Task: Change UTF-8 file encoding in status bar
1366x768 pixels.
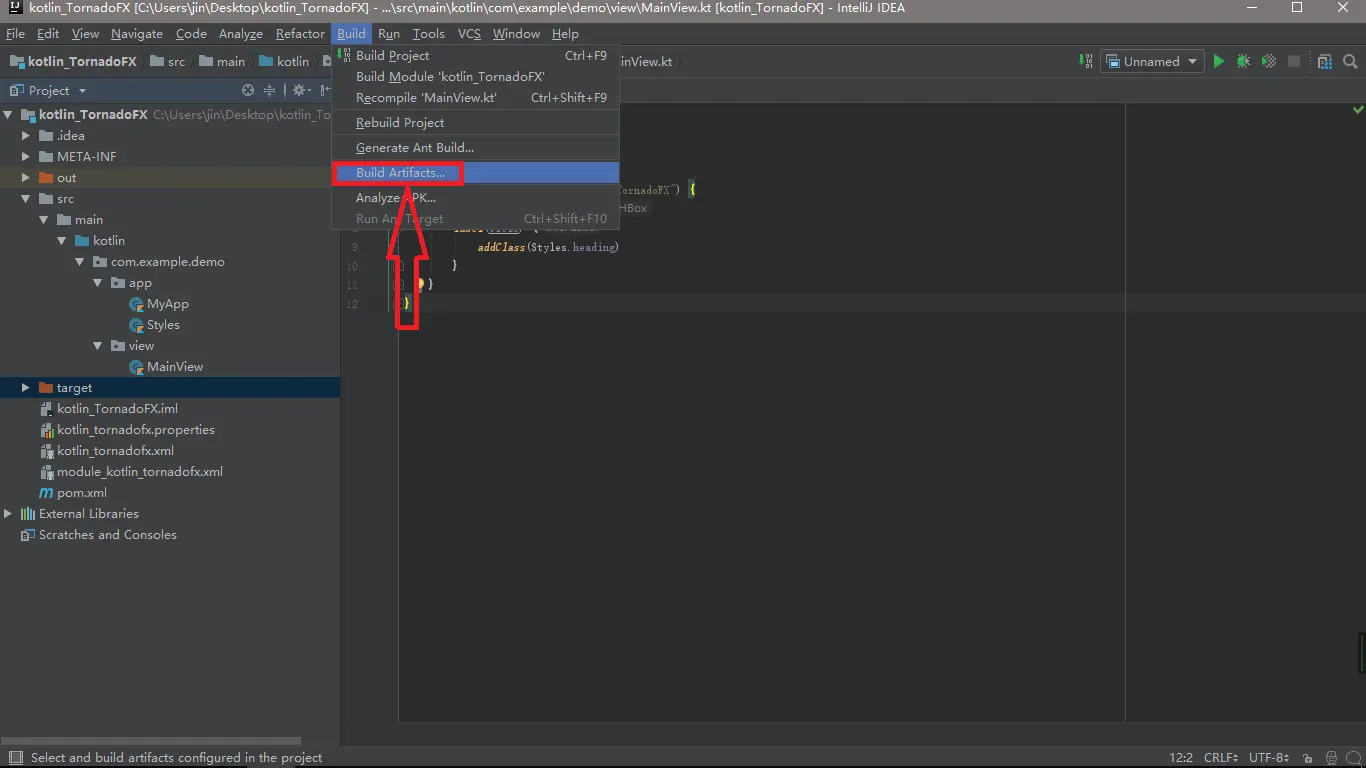Action: coord(1269,758)
